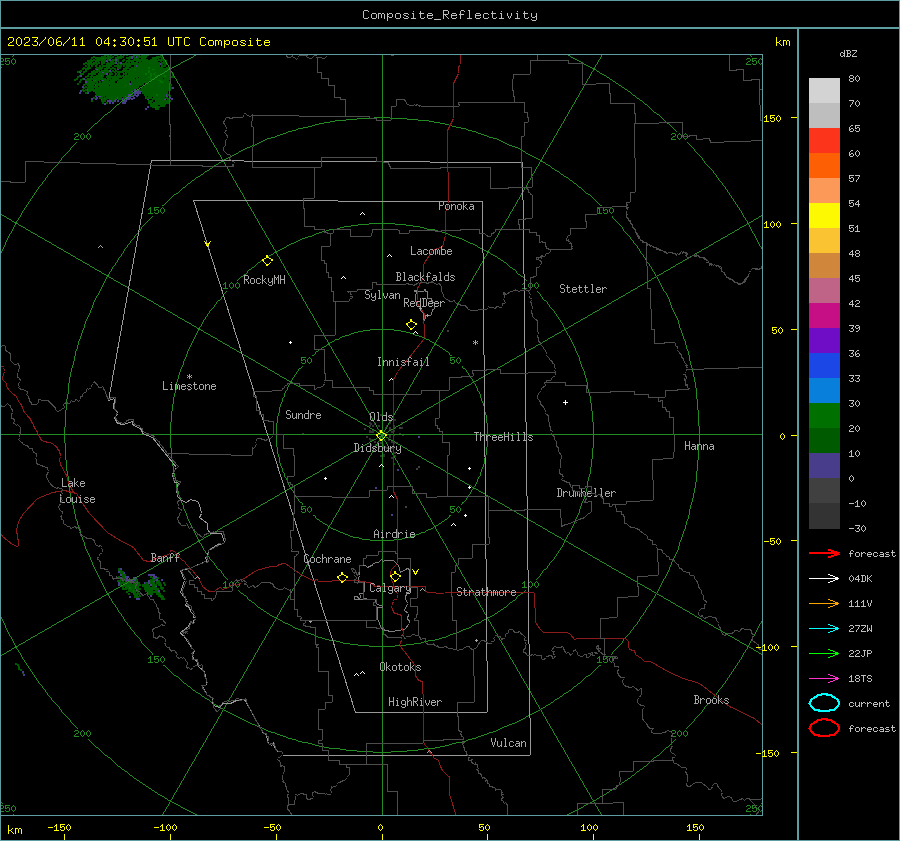Screen dimensions: 900x841
Task: Click the Strathmore label
Action: pyautogui.click(x=486, y=592)
